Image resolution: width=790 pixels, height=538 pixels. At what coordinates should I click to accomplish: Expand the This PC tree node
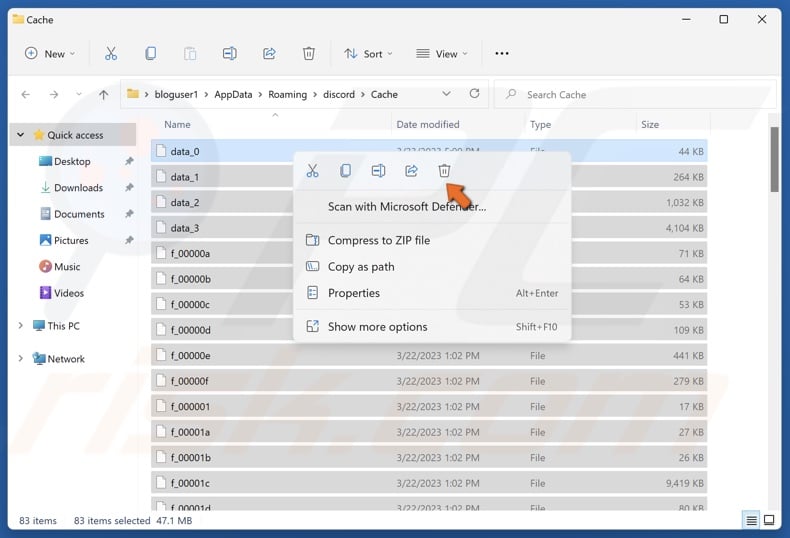(x=21, y=325)
